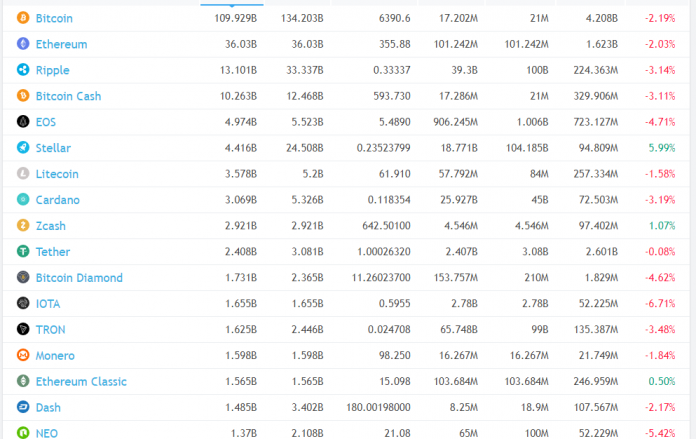Open the Cardano coin link

coord(57,200)
